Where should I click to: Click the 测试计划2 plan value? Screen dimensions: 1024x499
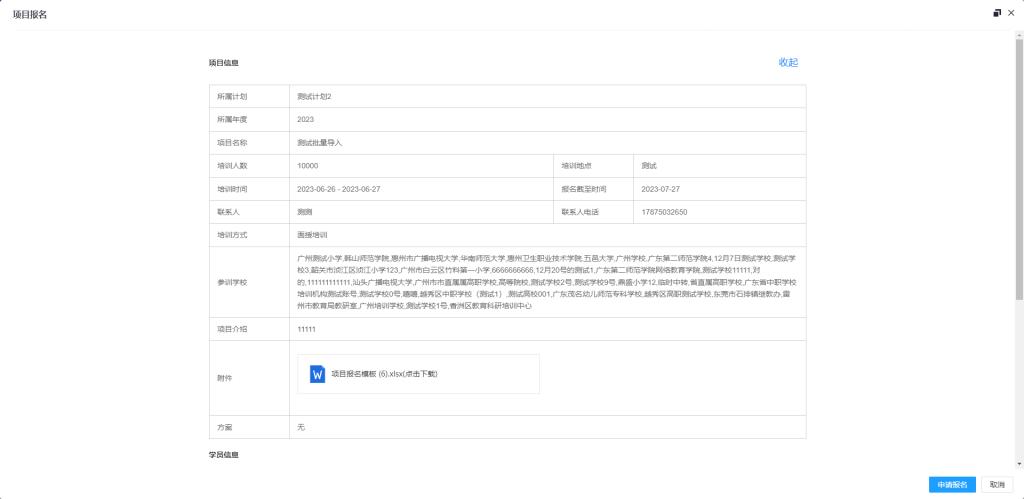click(314, 96)
